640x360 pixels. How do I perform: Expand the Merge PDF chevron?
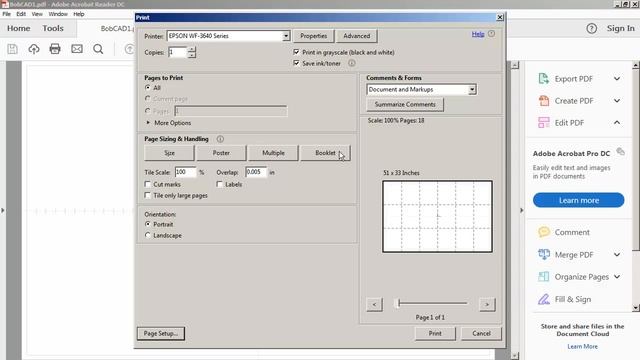click(x=617, y=254)
